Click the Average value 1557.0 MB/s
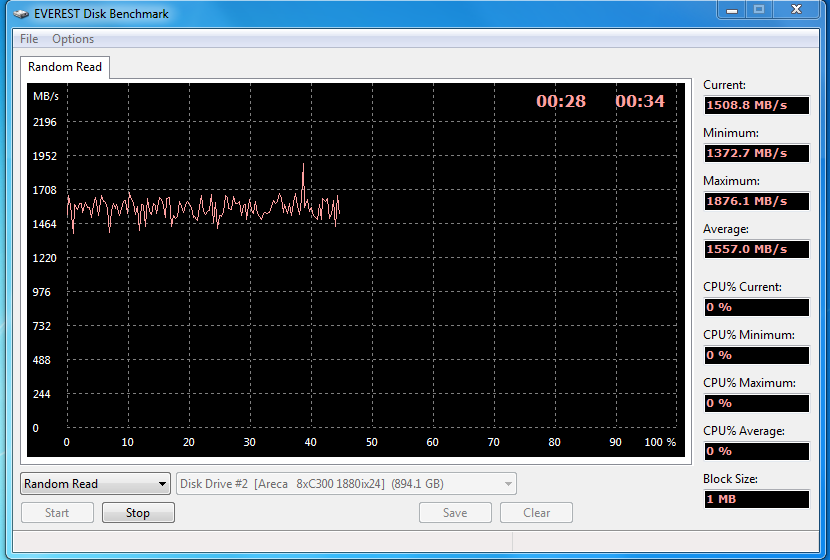830x560 pixels. coord(756,249)
